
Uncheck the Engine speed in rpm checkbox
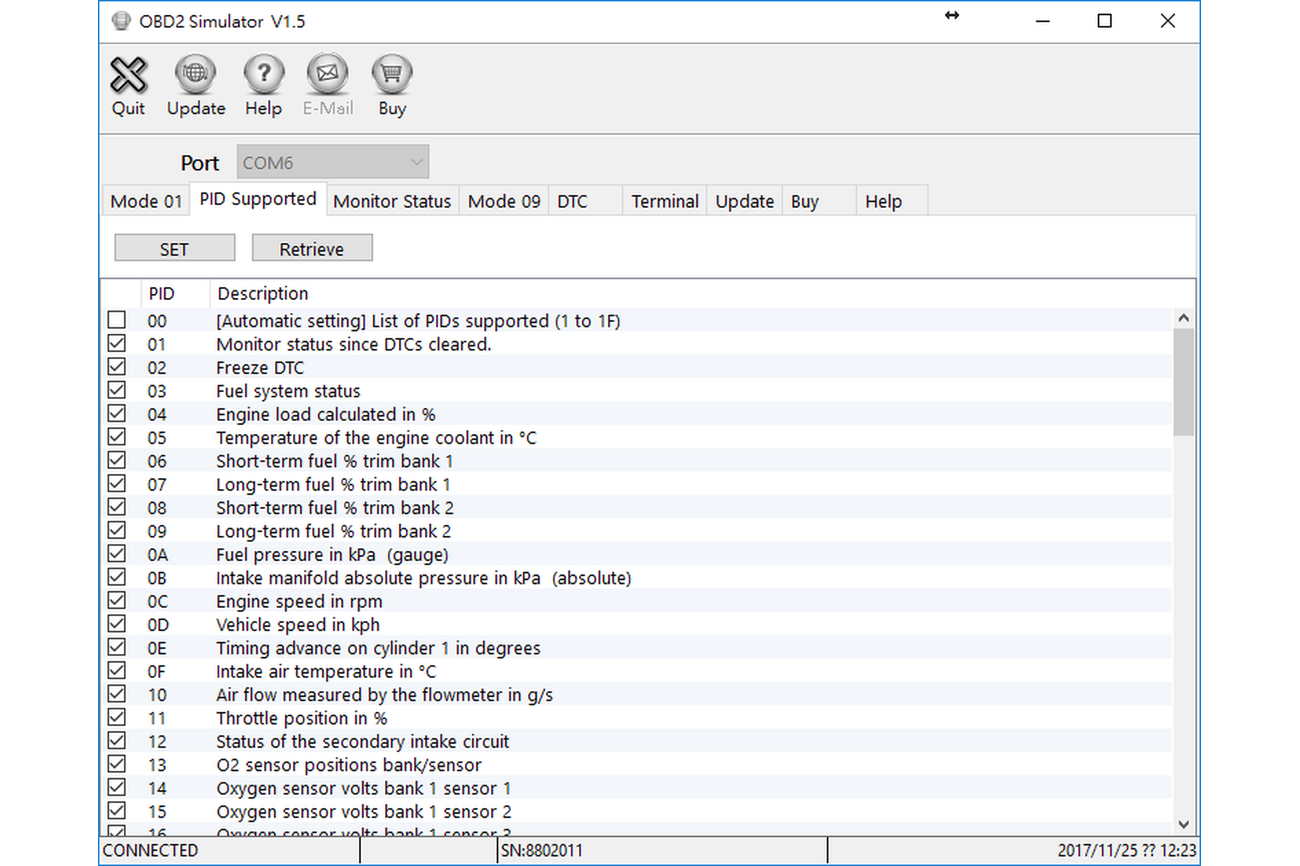(x=117, y=601)
